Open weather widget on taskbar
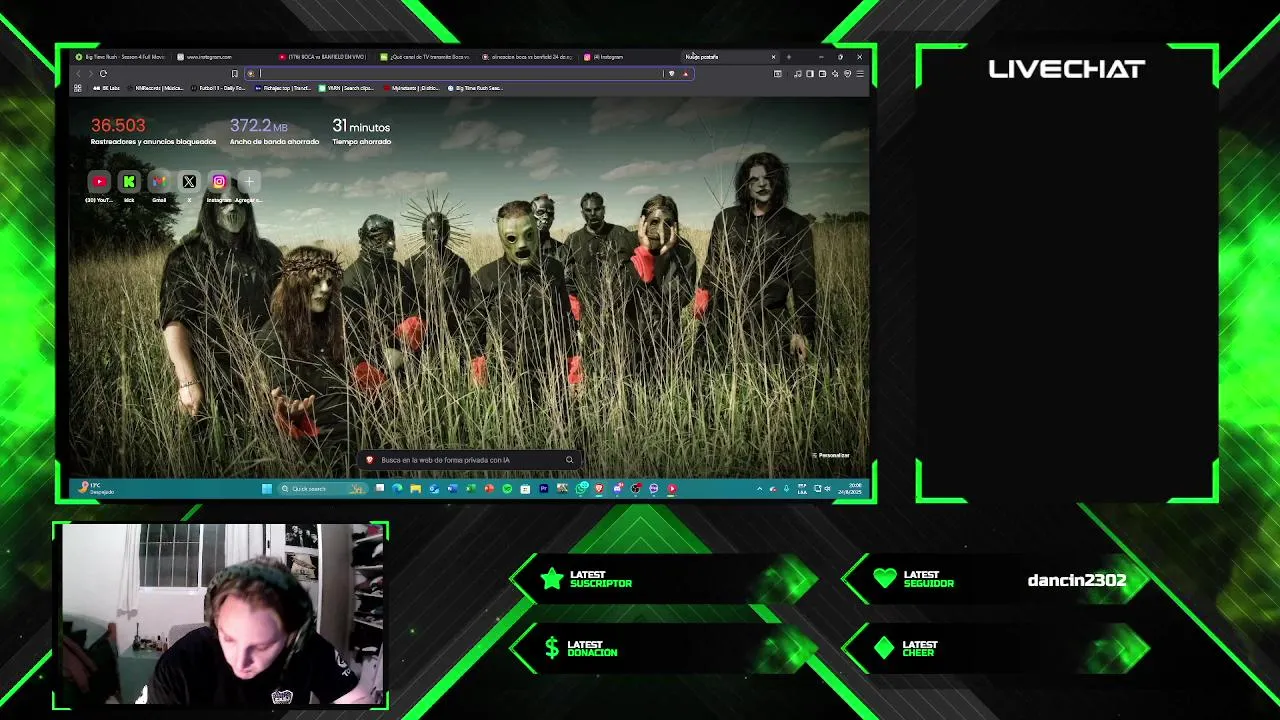The image size is (1280, 720). tap(97, 489)
